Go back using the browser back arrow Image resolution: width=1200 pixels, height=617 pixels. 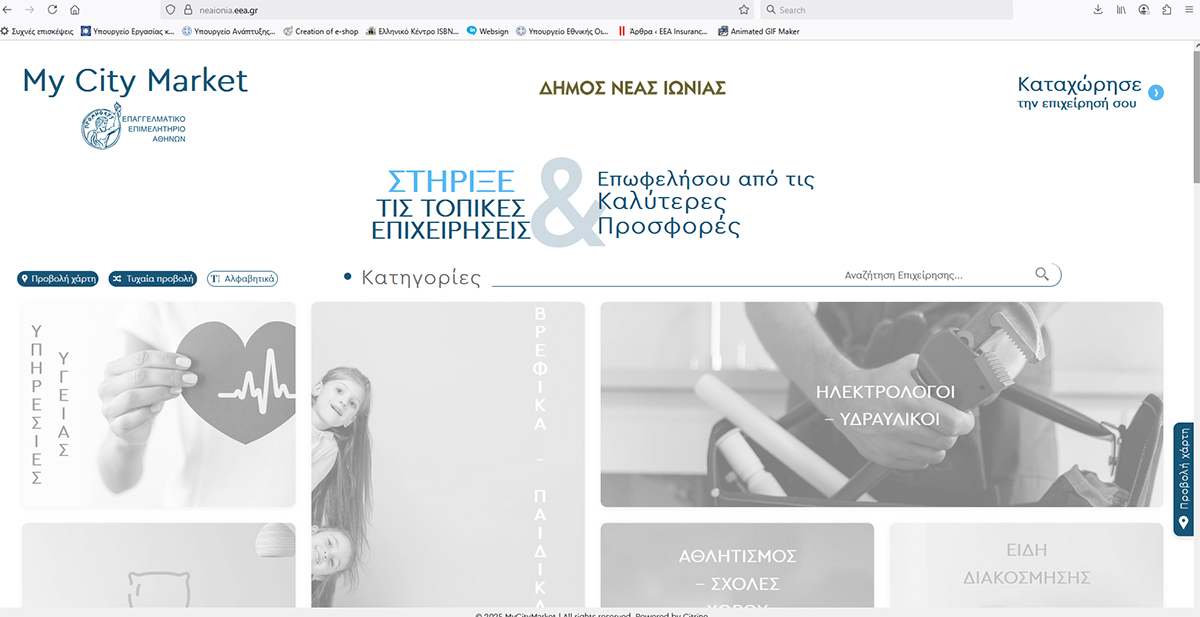[x=9, y=9]
